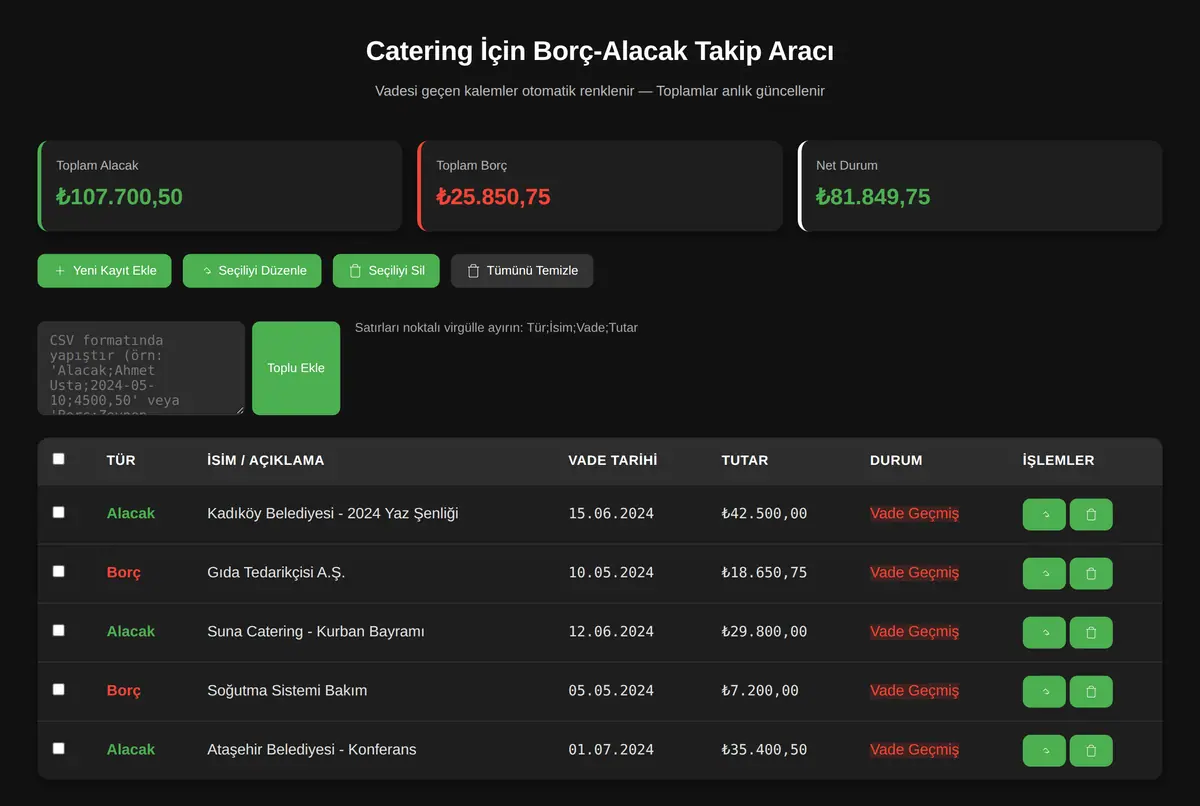Click the amount ₺29.800,00
1200x806 pixels.
(764, 632)
